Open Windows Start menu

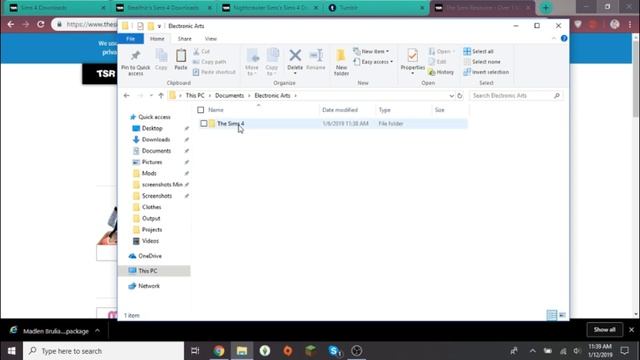point(11,351)
